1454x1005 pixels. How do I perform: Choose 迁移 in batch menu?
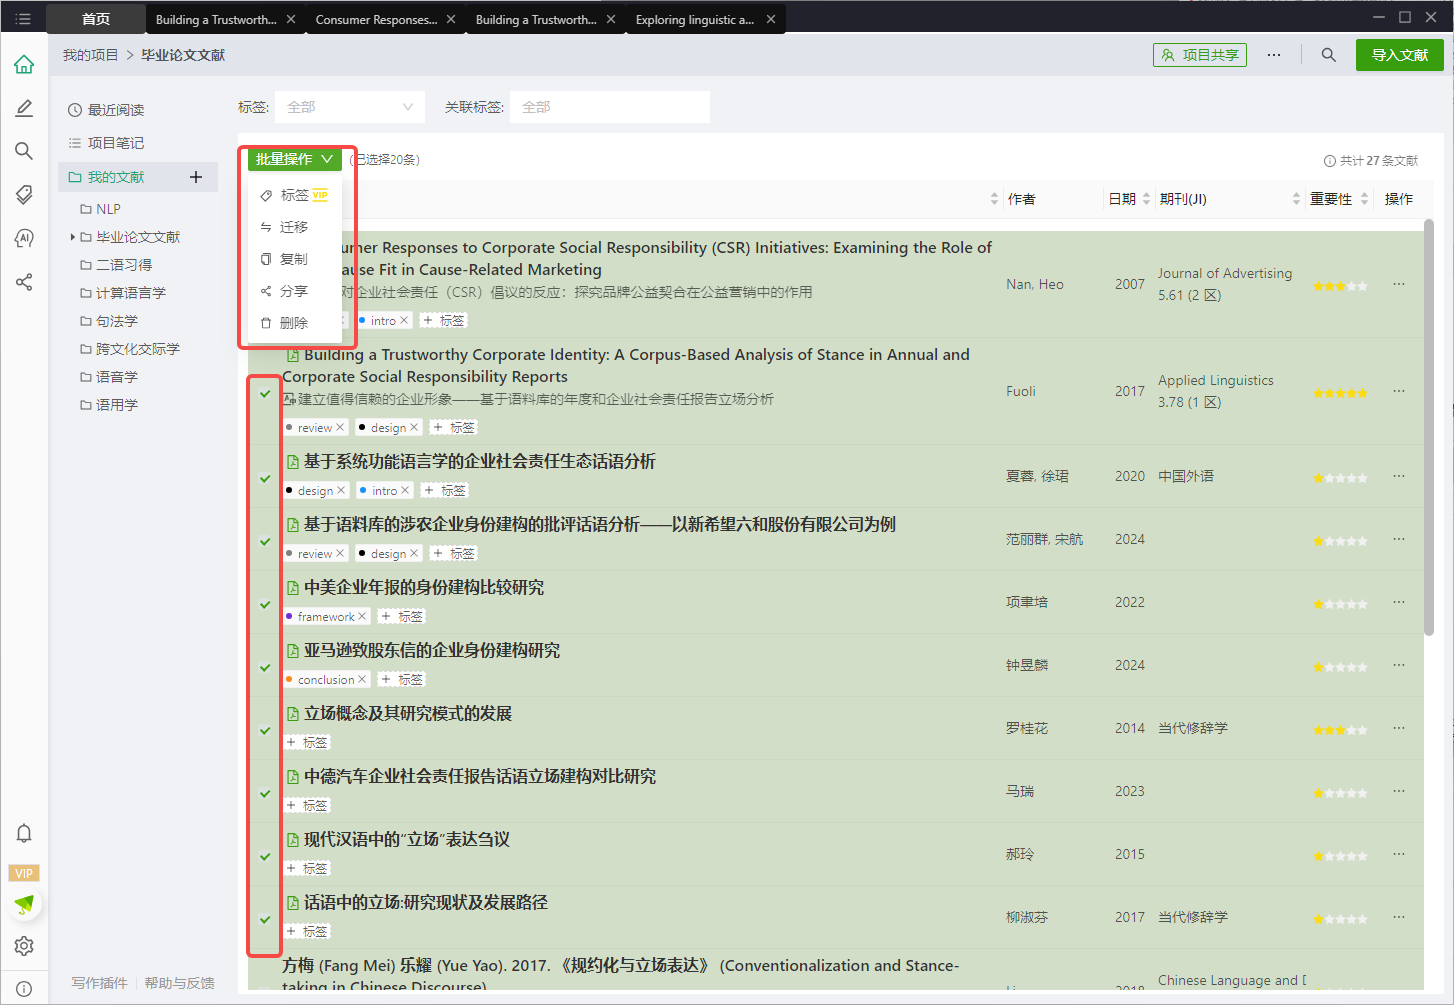294,227
